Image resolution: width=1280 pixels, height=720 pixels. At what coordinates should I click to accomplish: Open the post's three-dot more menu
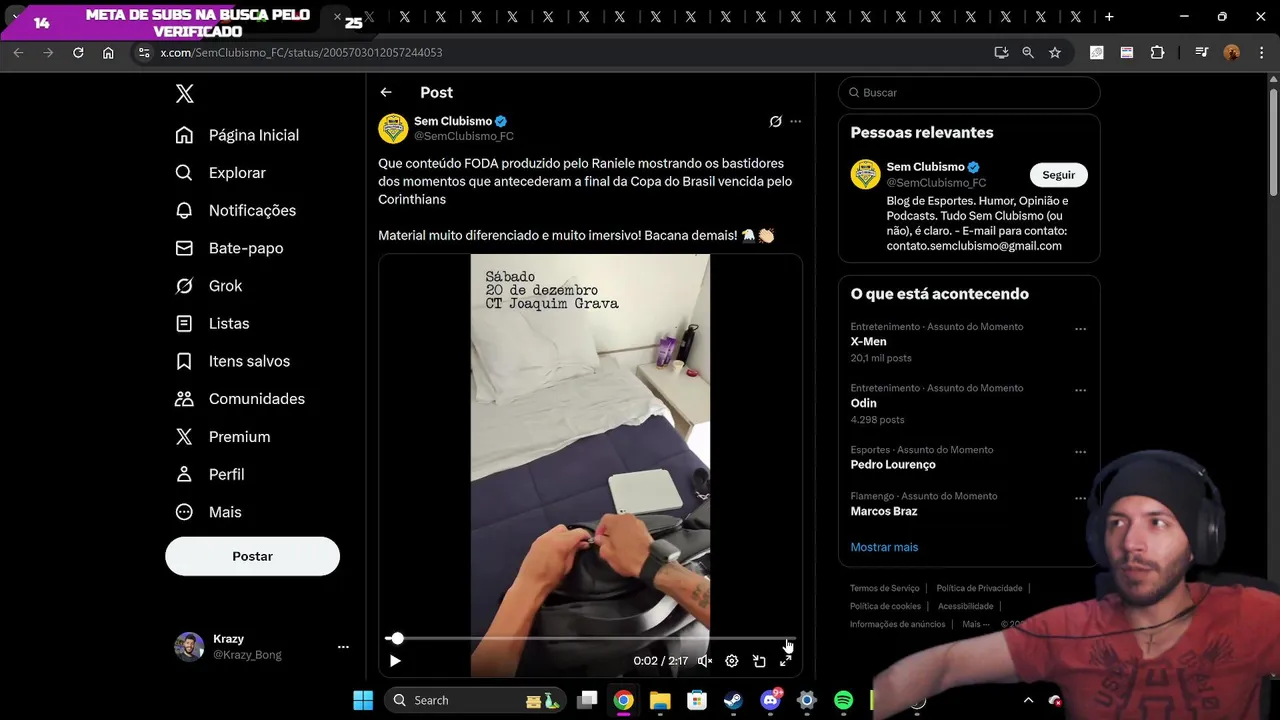click(x=796, y=121)
